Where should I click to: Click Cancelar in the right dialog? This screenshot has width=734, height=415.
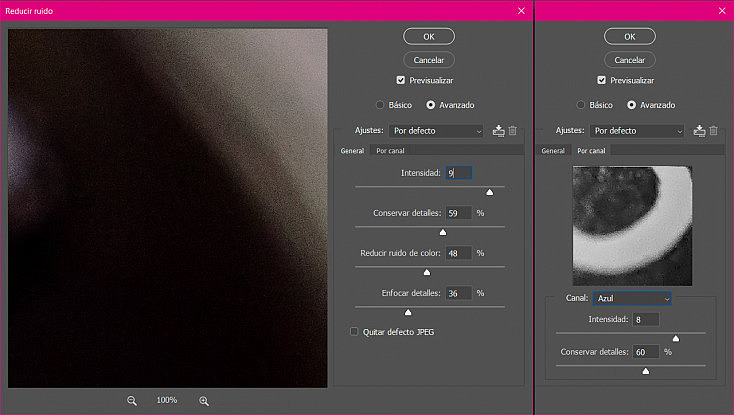click(x=630, y=60)
